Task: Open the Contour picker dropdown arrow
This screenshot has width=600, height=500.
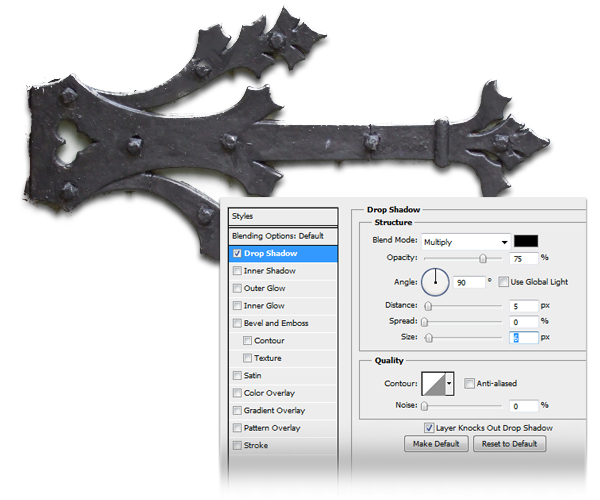Action: click(450, 383)
